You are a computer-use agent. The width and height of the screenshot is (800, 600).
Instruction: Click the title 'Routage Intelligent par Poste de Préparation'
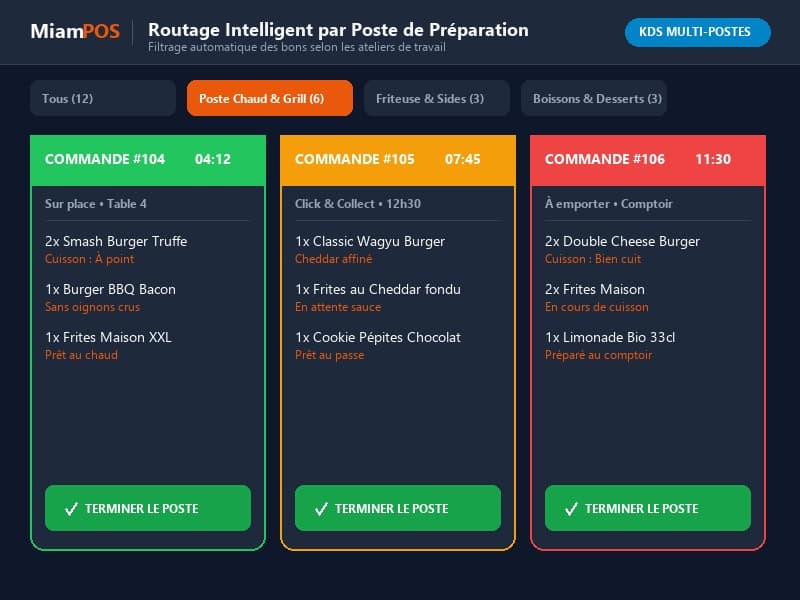(x=338, y=30)
